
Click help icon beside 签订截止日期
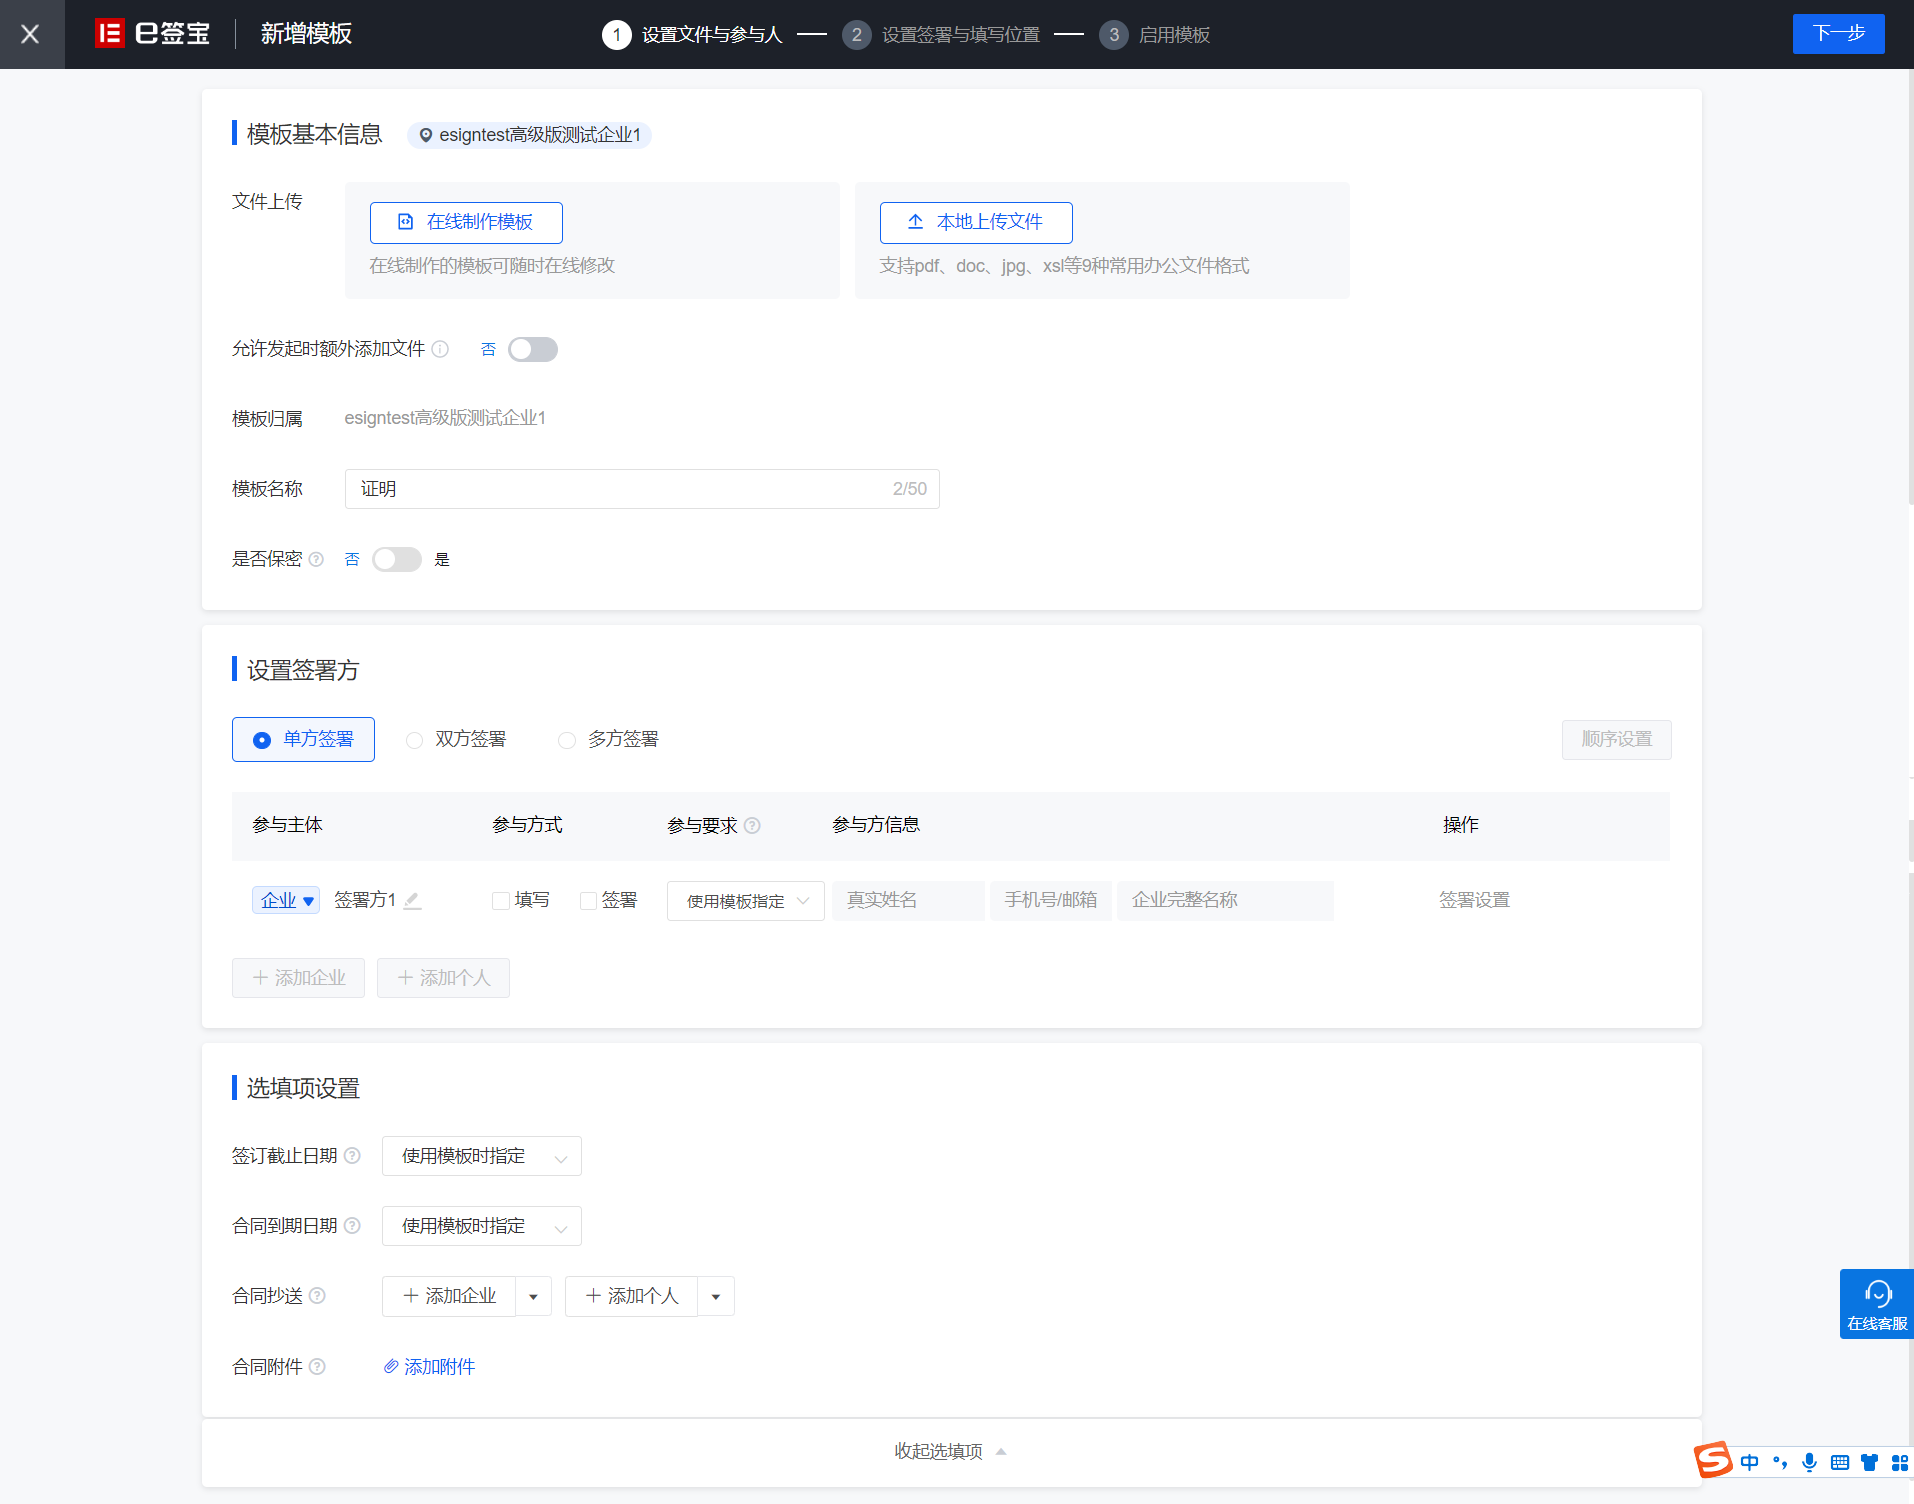pos(352,1156)
